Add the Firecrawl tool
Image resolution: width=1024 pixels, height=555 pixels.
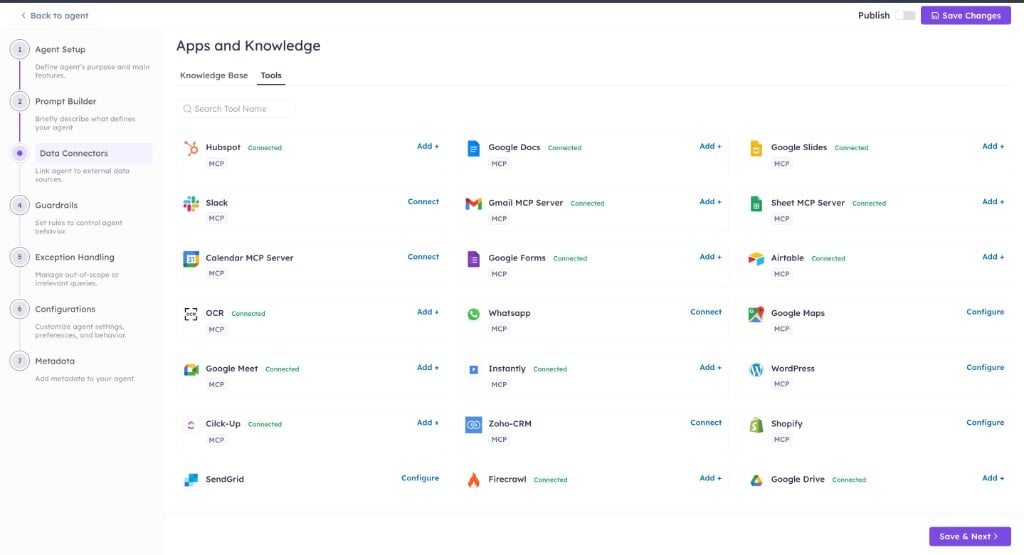click(x=711, y=478)
